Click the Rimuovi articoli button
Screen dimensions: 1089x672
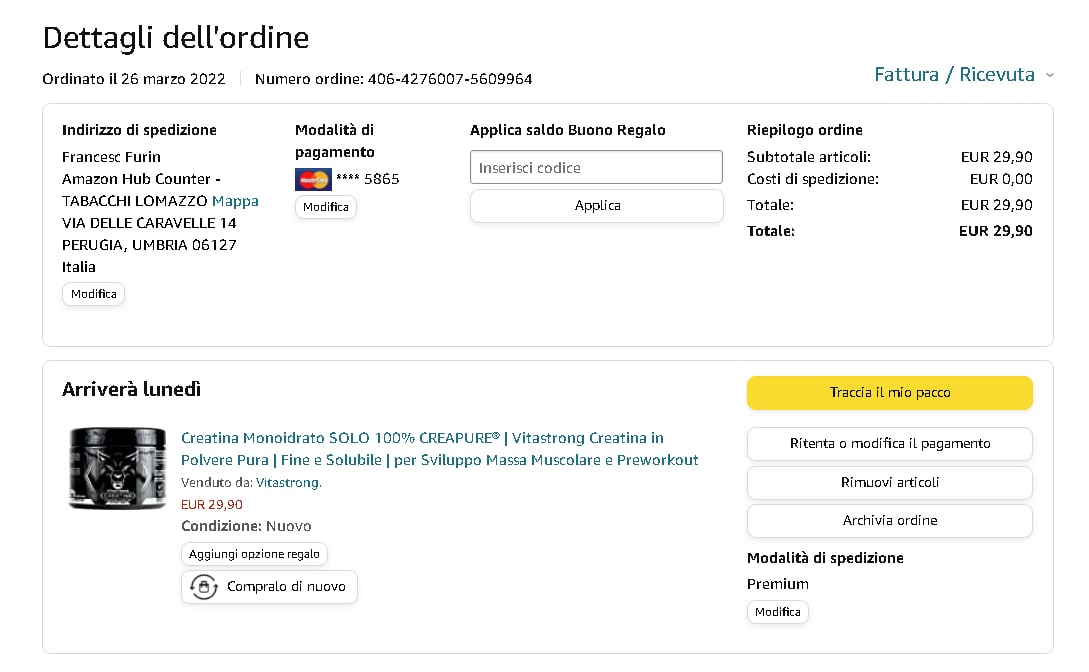889,482
